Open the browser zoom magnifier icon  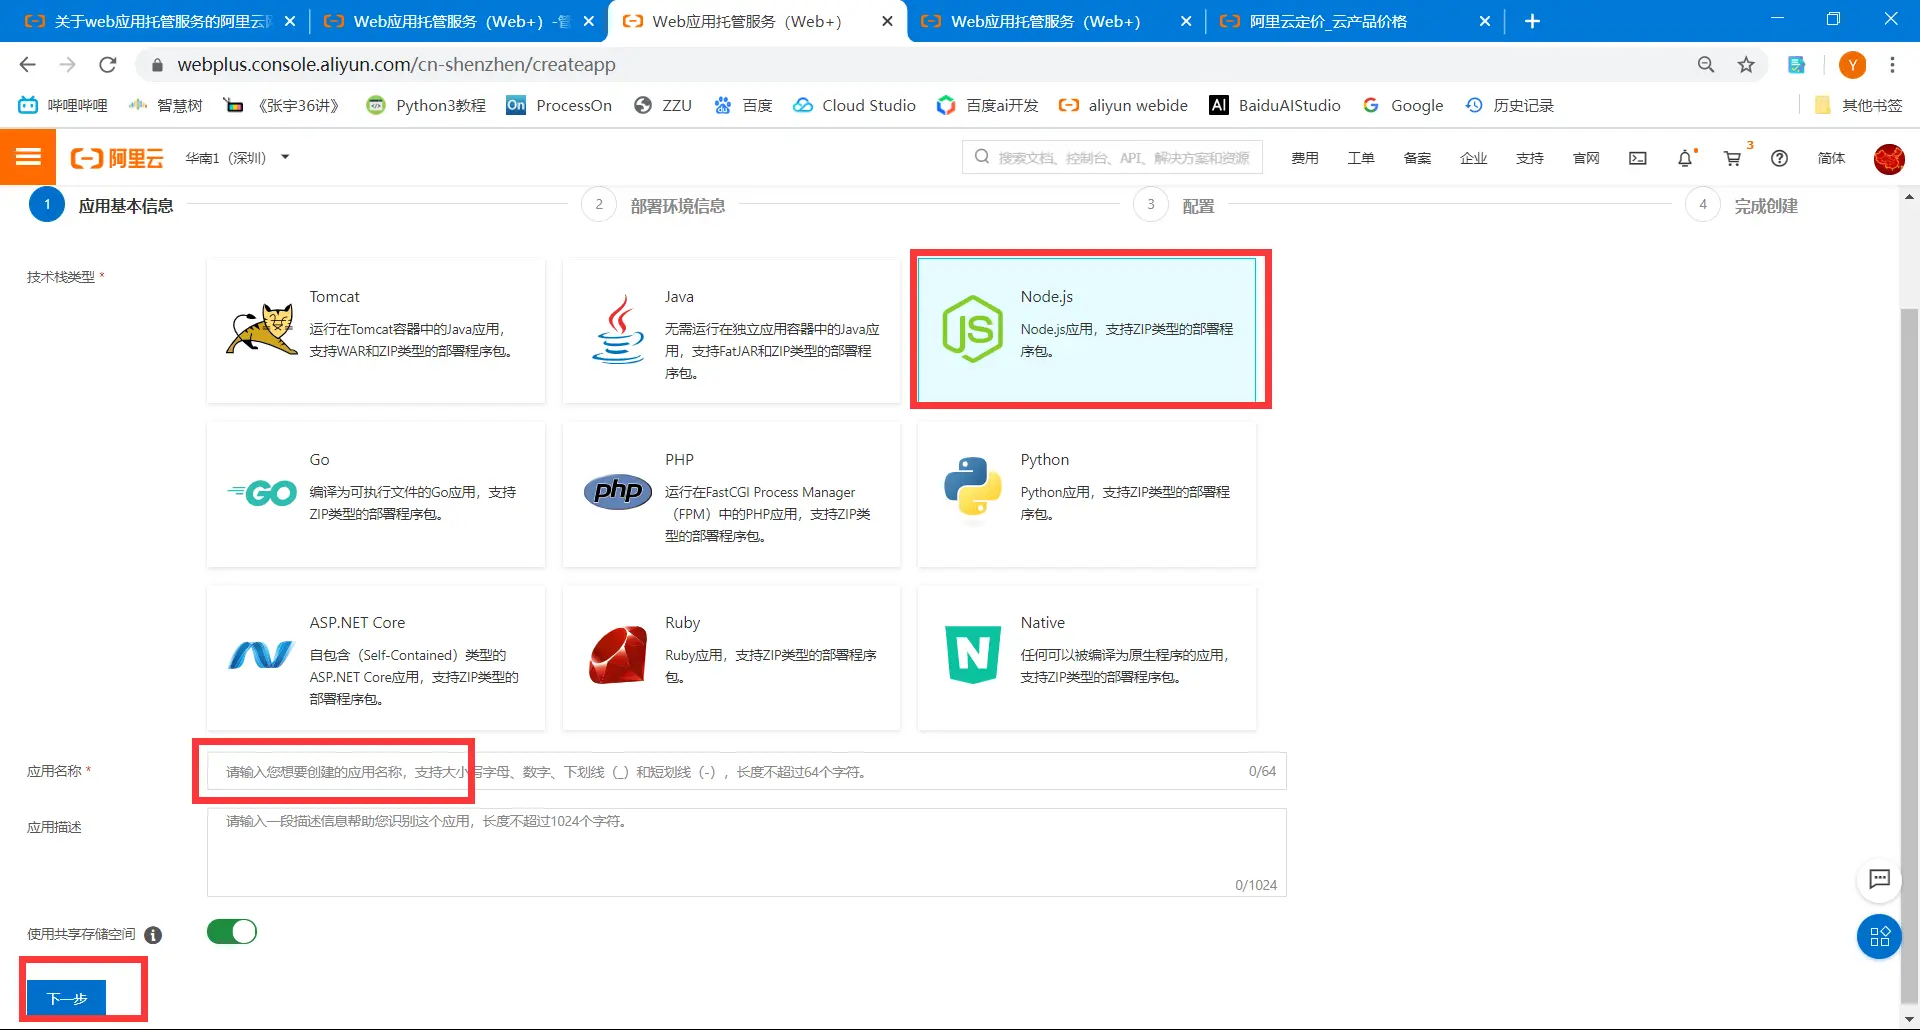pyautogui.click(x=1706, y=65)
